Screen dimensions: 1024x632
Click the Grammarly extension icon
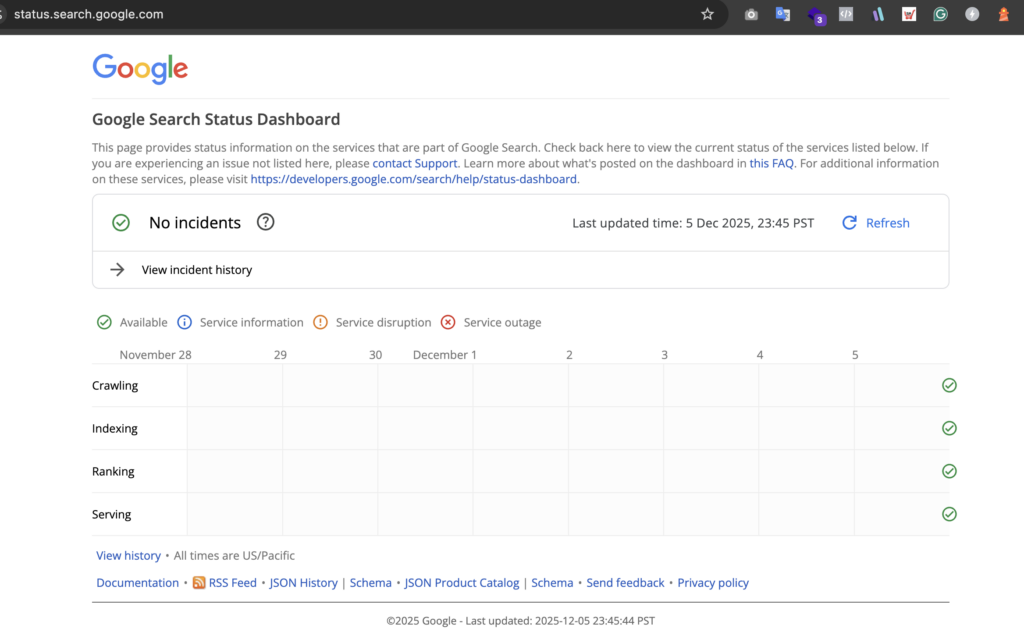click(x=940, y=14)
